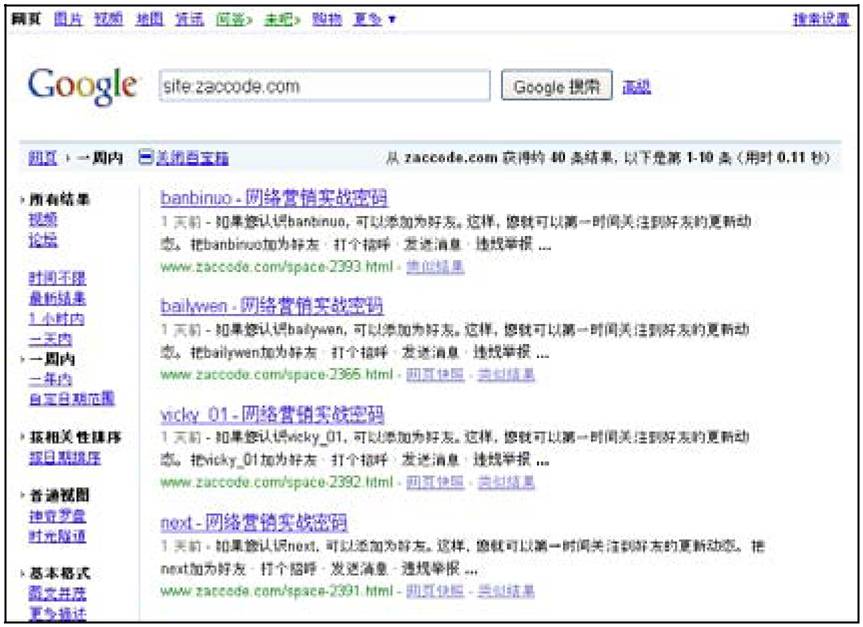
Task: Click 类似结果 for the bailywen result
Action: tap(506, 375)
